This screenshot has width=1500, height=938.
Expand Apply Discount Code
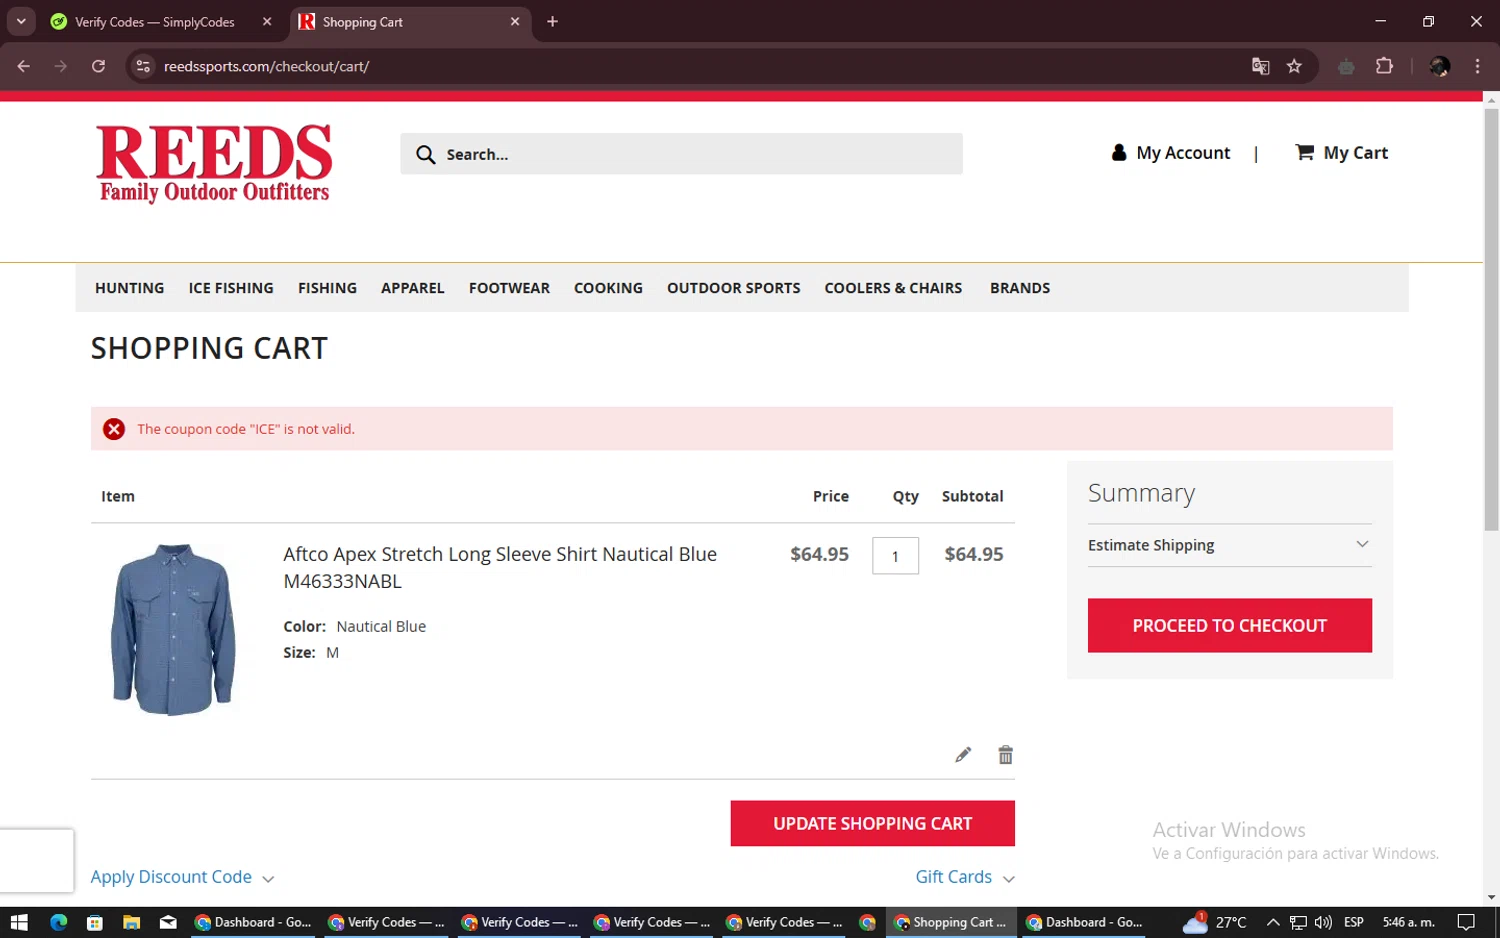182,877
